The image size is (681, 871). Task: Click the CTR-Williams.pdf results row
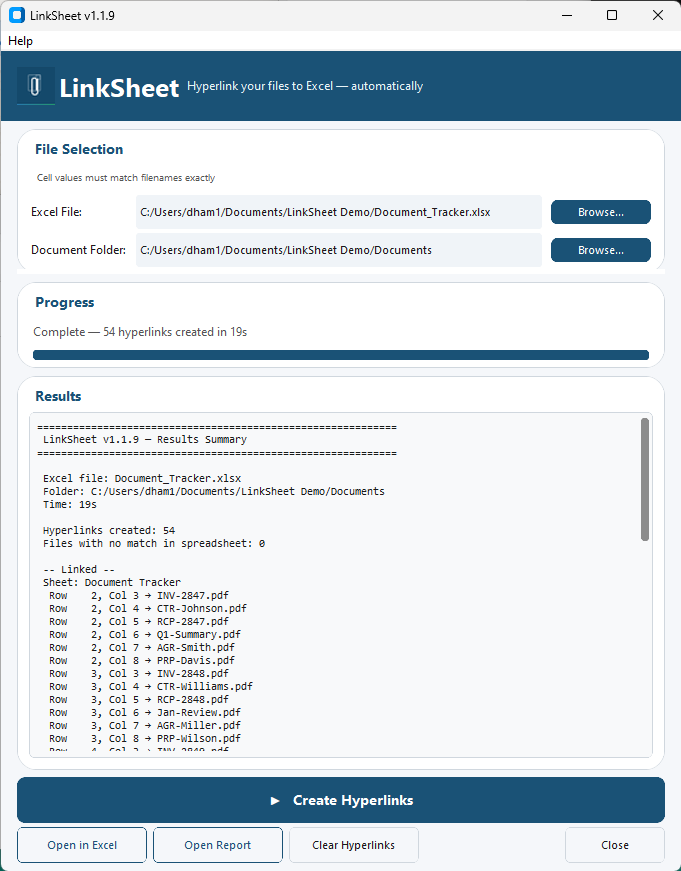(151, 687)
